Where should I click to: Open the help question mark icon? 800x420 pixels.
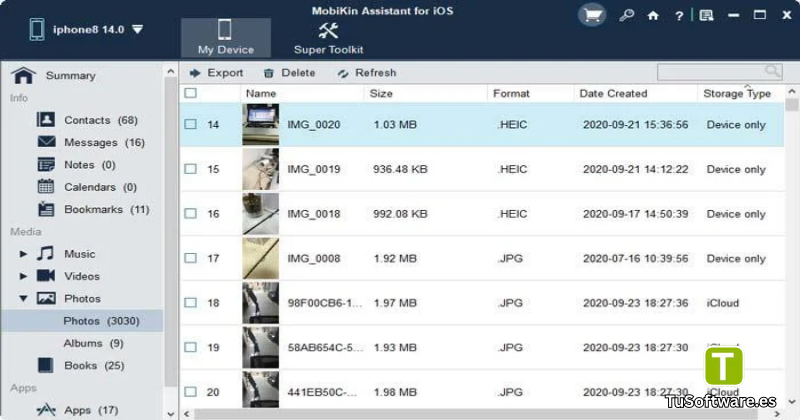(679, 16)
